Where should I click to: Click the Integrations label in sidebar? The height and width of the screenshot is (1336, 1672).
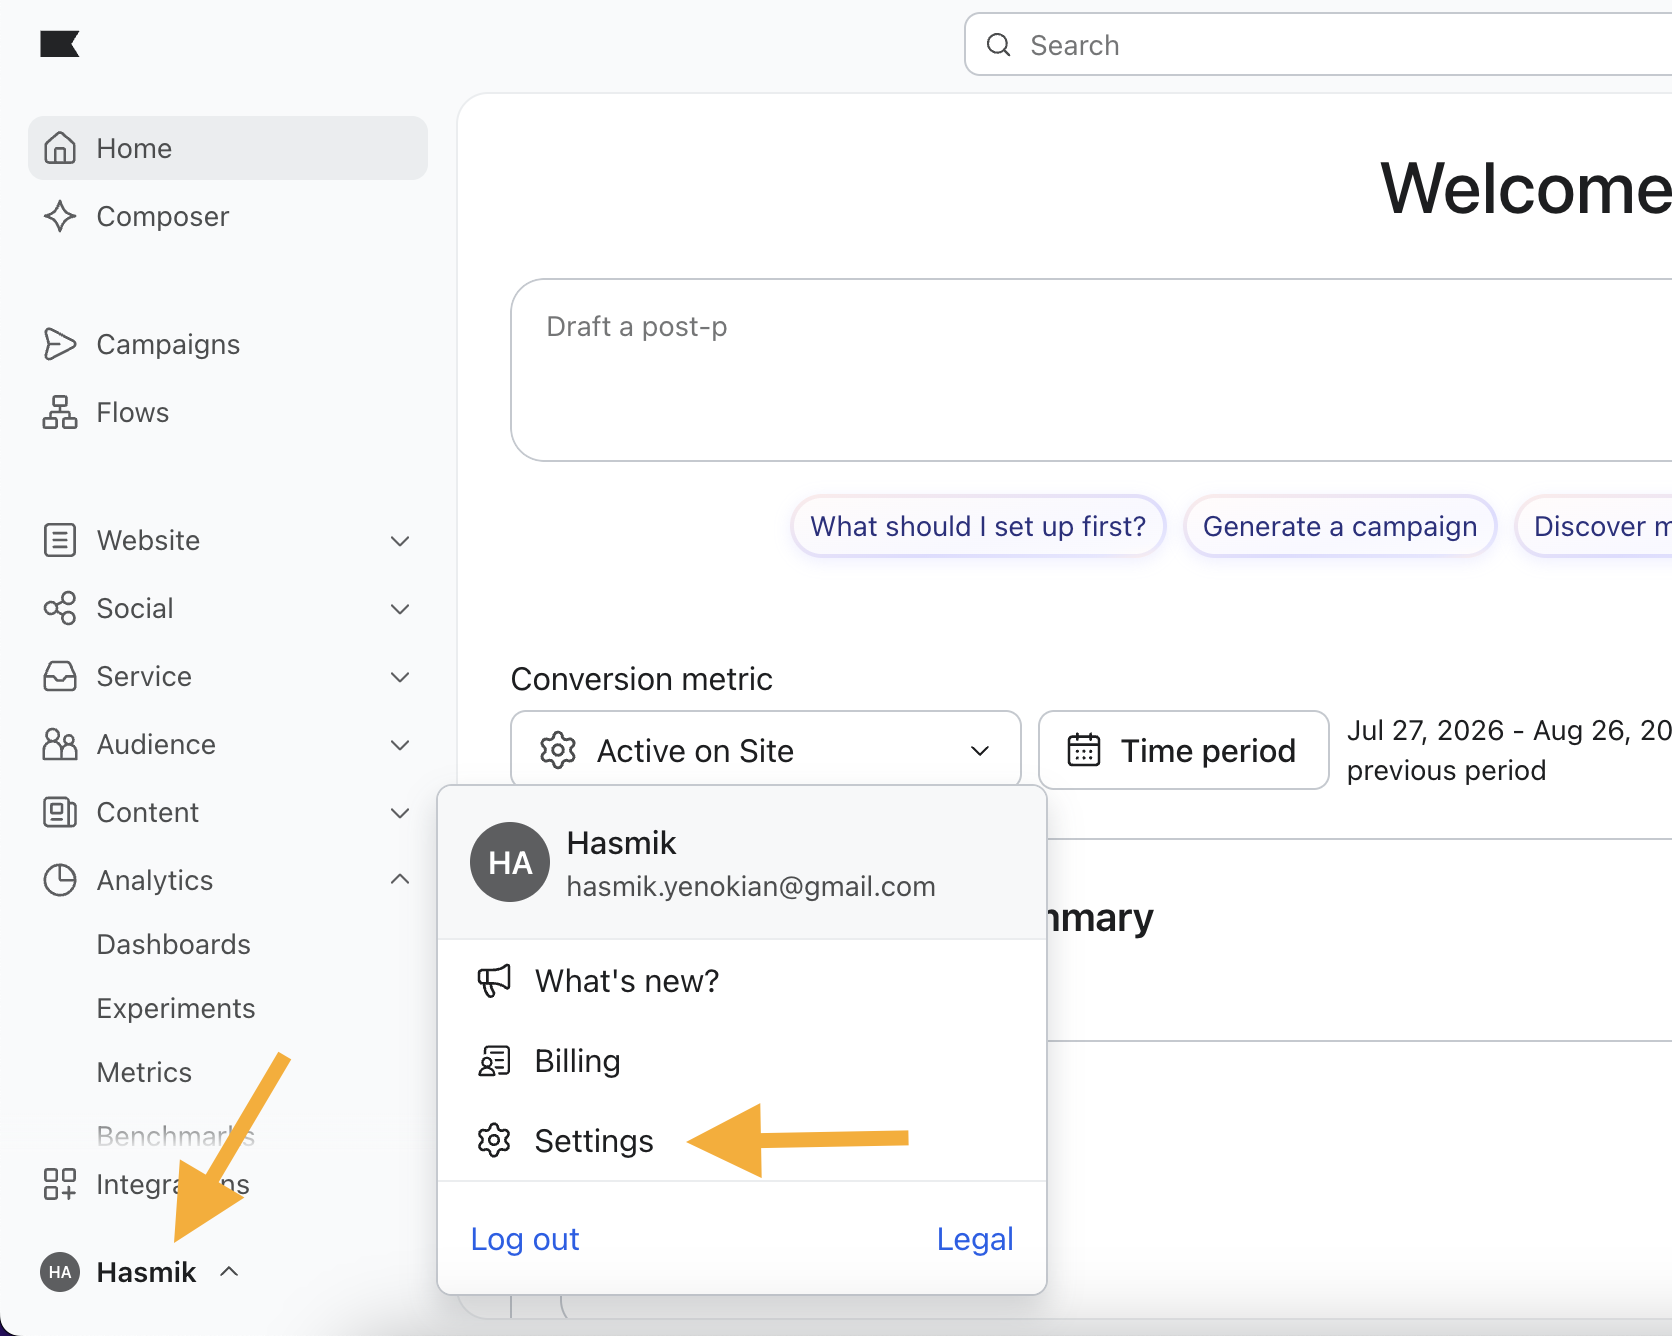point(173,1184)
